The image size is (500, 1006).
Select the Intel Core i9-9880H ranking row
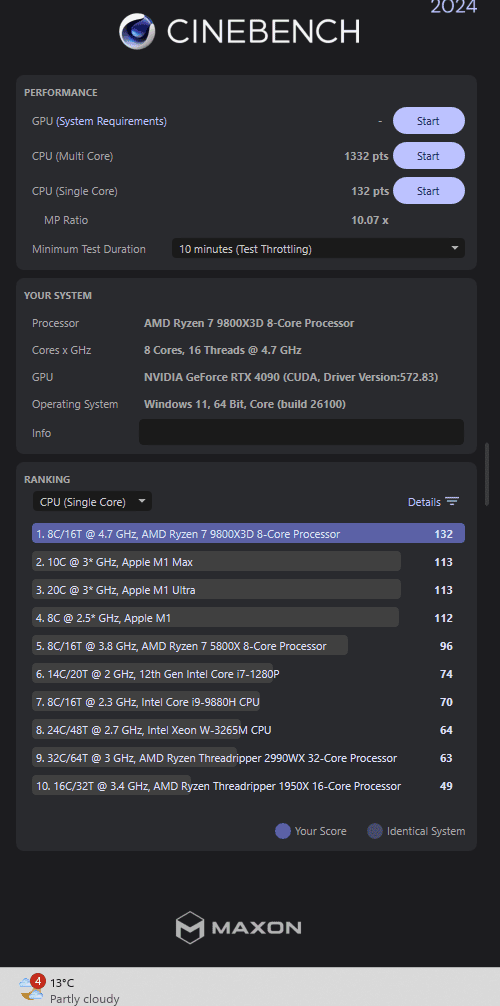[248, 702]
